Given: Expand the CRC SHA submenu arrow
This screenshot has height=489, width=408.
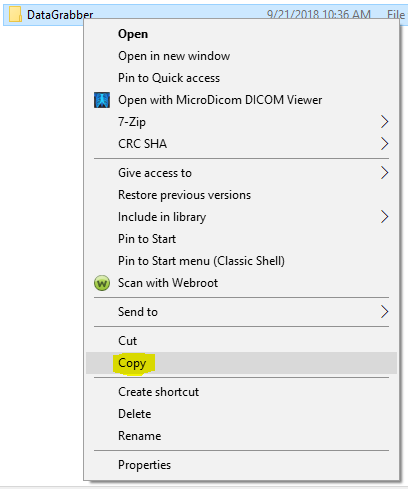Looking at the screenshot, I should [x=385, y=144].
